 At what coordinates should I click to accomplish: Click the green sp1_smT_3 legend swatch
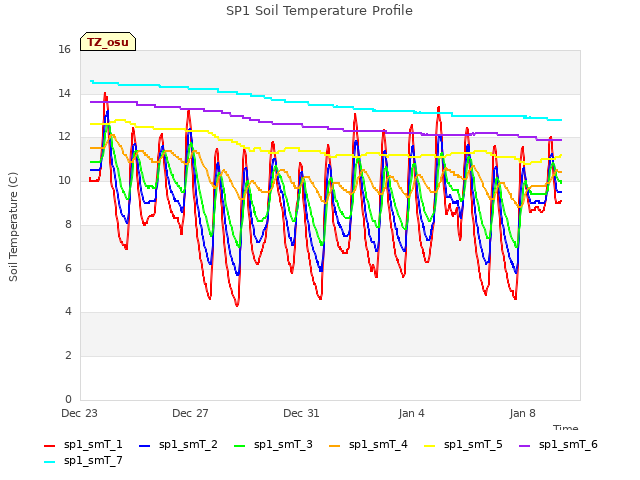(240, 446)
